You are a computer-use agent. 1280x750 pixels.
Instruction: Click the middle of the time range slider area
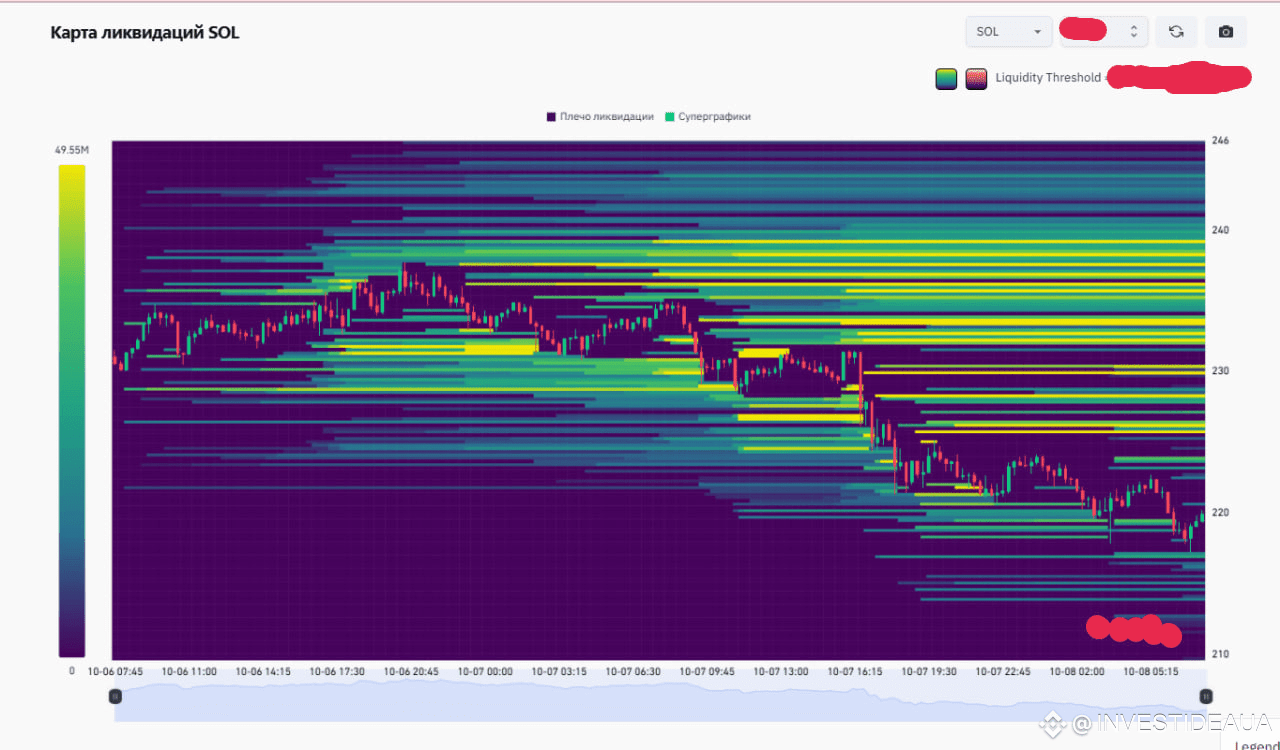[x=660, y=700]
